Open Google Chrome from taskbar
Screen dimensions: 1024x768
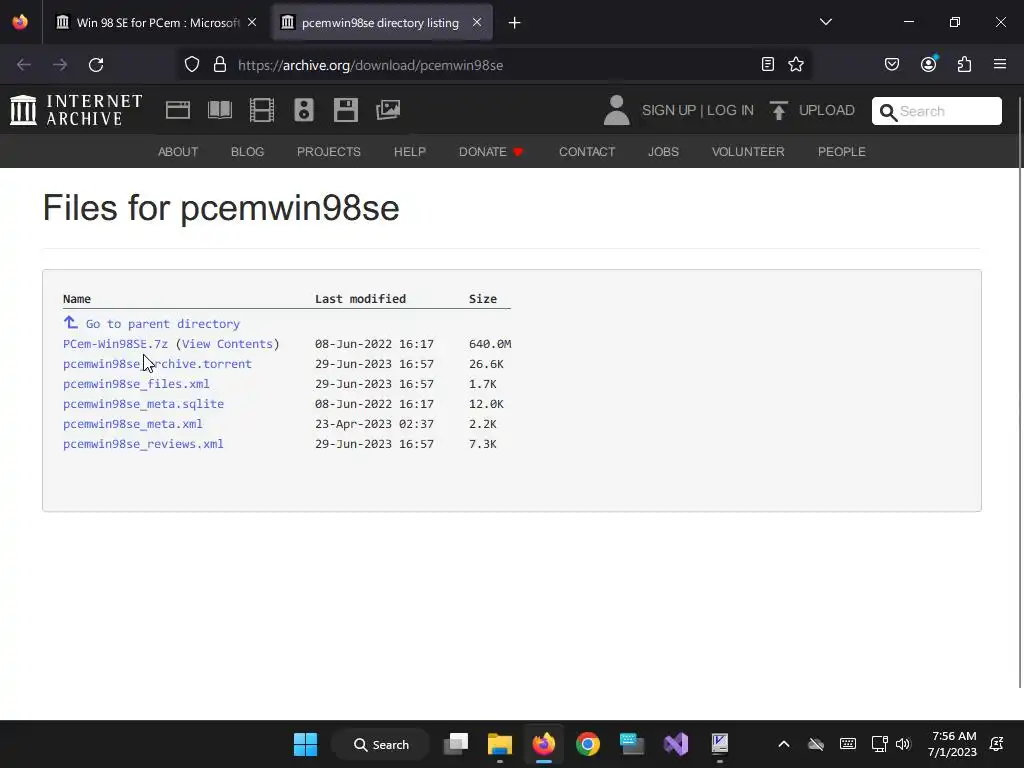[x=588, y=744]
